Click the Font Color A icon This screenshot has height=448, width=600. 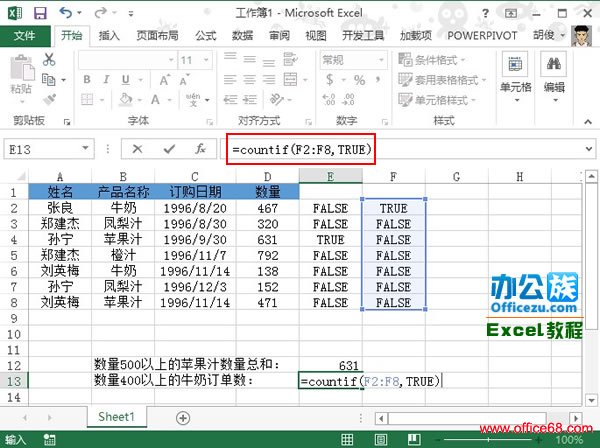pyautogui.click(x=155, y=99)
